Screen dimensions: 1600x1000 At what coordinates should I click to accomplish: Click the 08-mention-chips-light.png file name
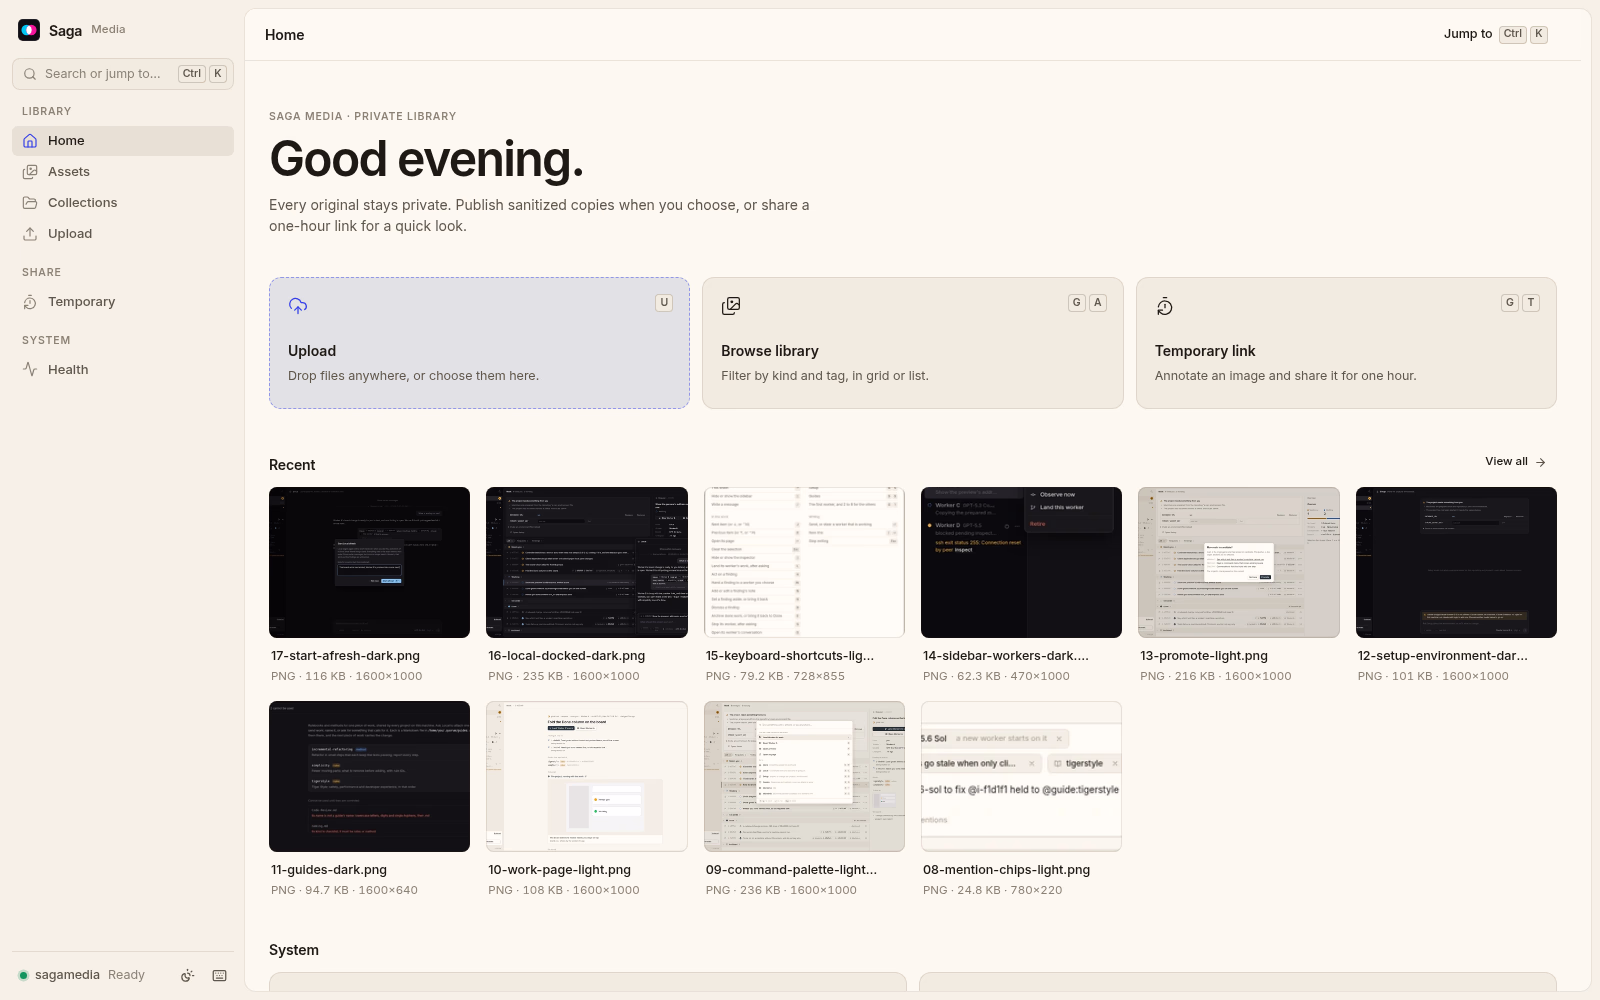(1006, 870)
